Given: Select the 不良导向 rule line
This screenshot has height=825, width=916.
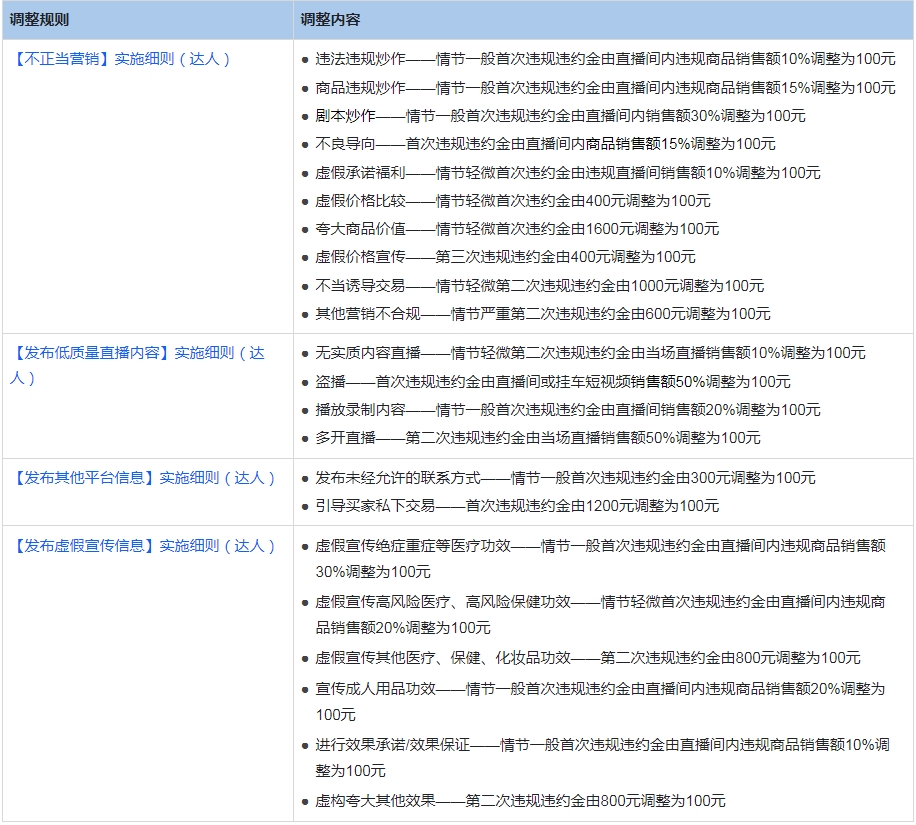Looking at the screenshot, I should pyautogui.click(x=545, y=144).
